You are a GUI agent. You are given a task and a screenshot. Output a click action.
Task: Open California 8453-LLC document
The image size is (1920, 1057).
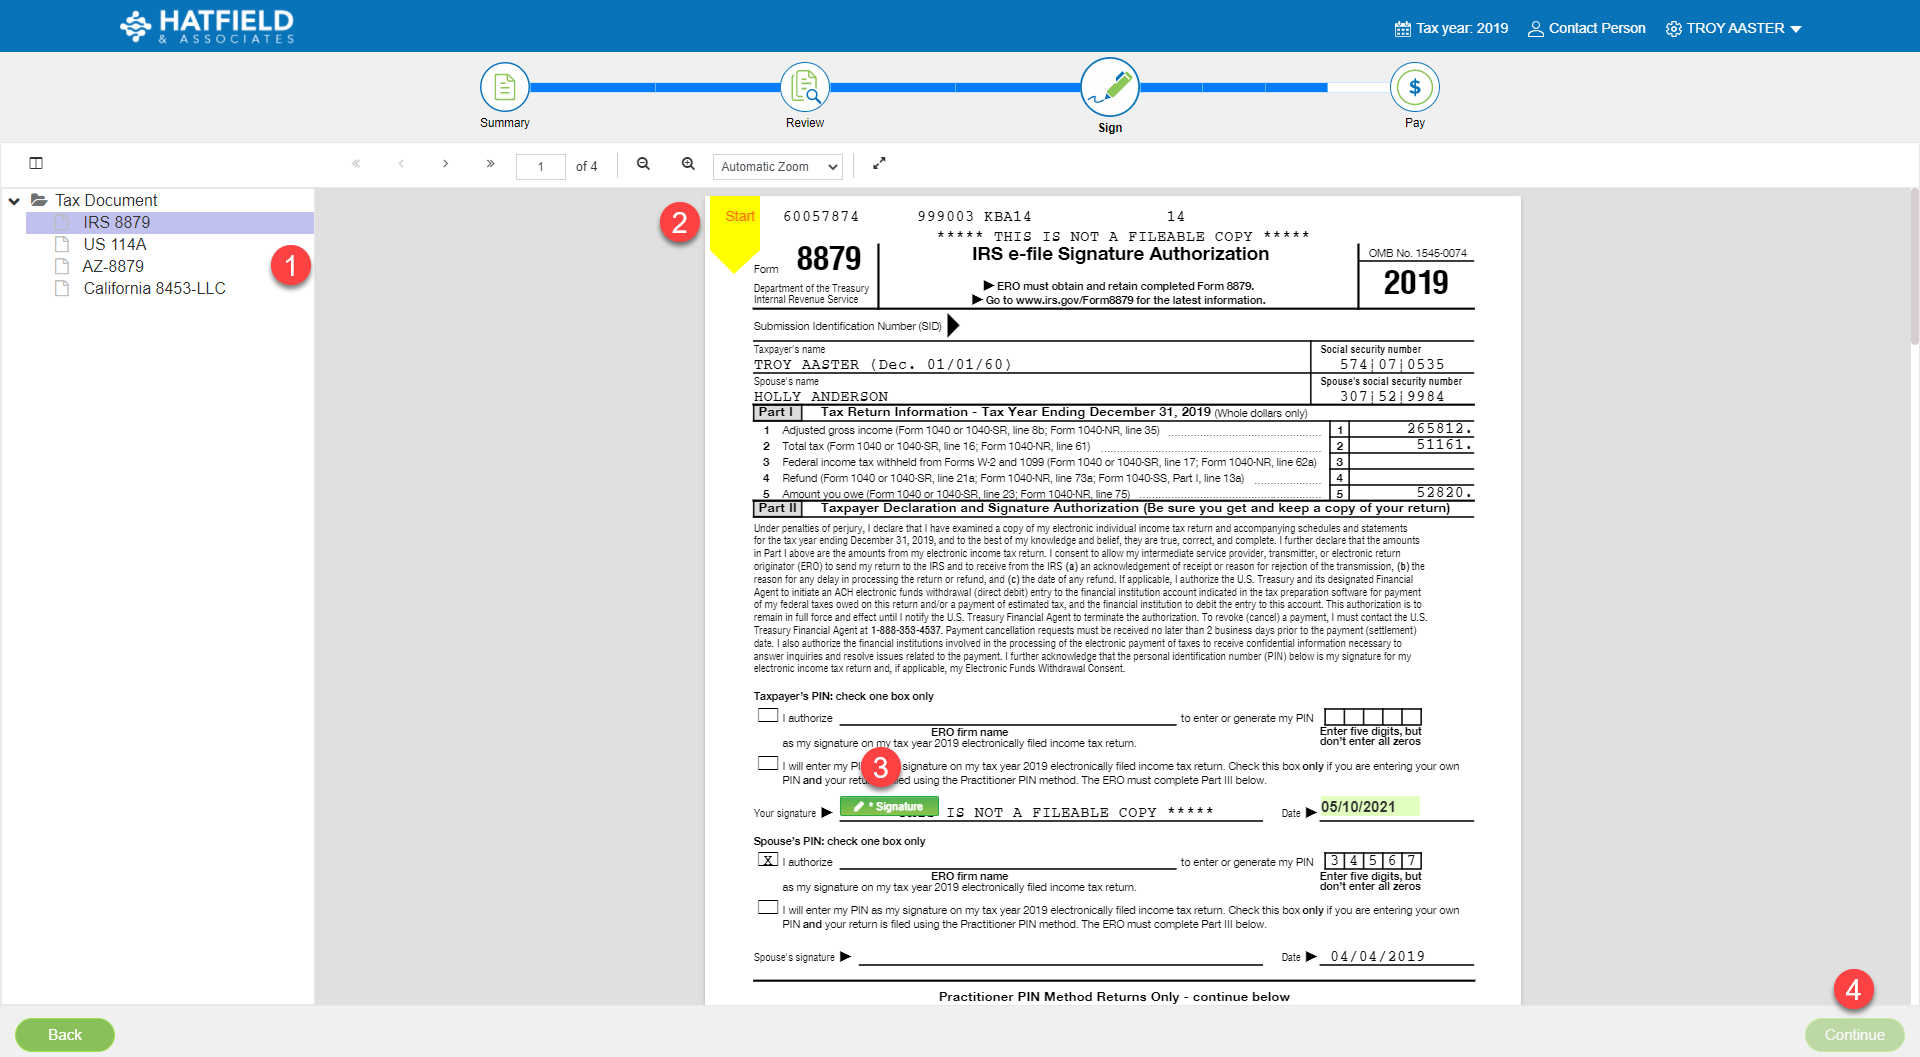(x=154, y=288)
